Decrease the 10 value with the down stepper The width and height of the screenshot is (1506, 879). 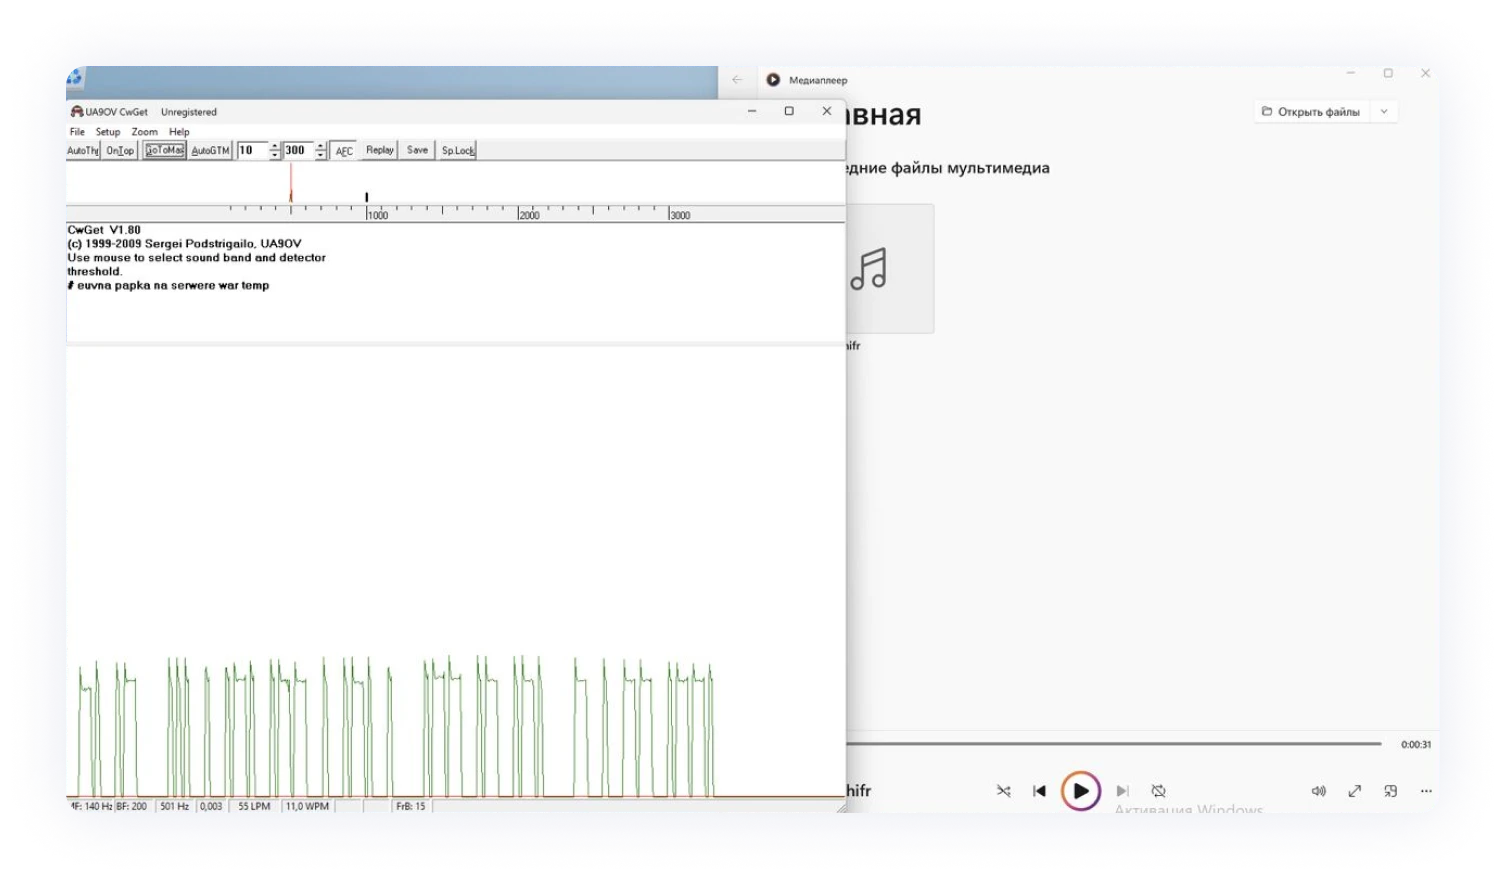[x=275, y=156]
